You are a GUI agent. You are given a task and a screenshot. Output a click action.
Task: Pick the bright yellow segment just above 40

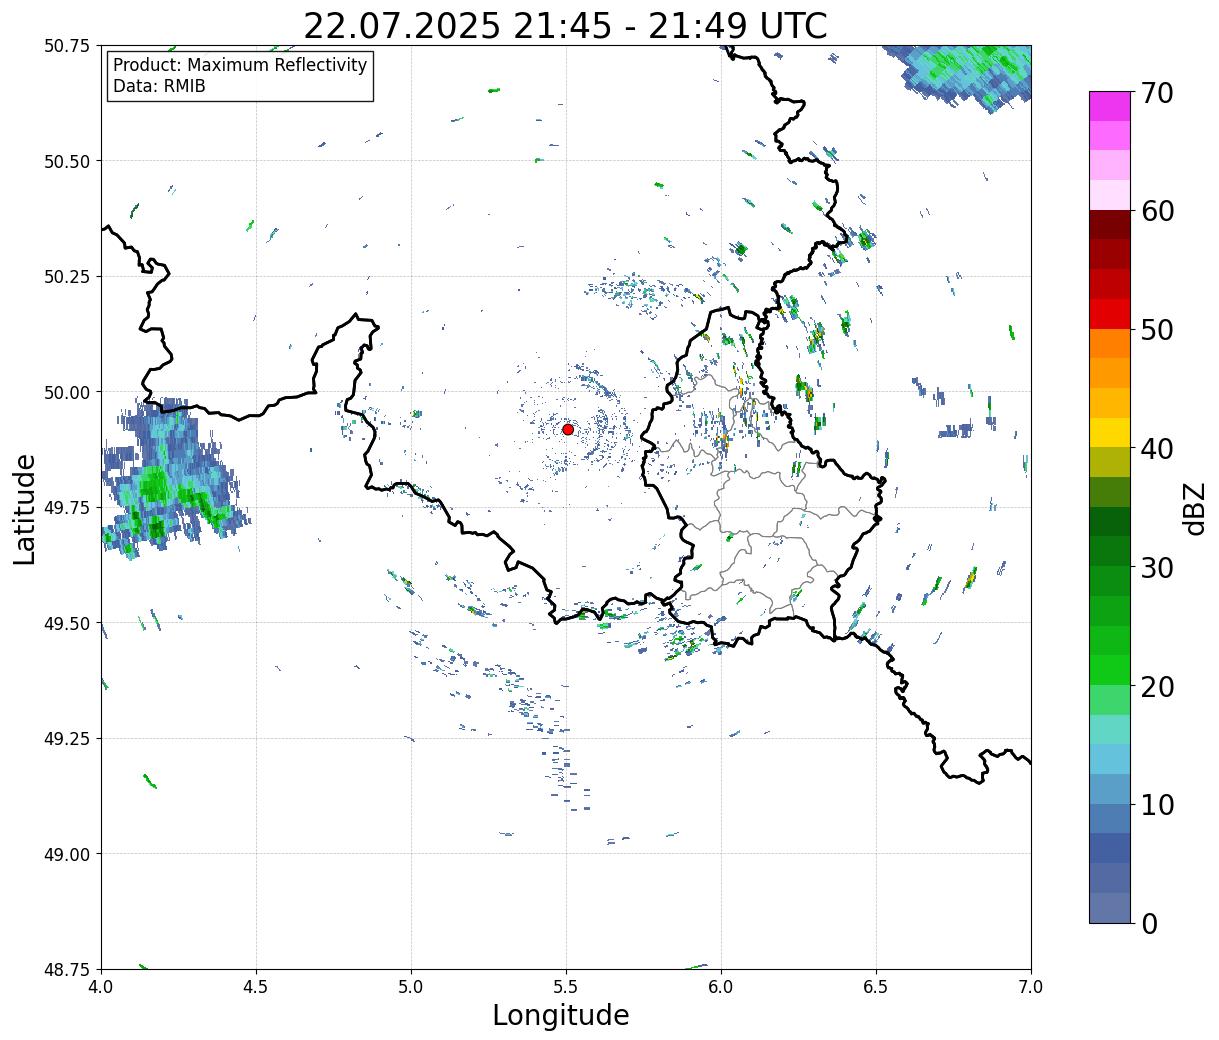pos(1110,433)
